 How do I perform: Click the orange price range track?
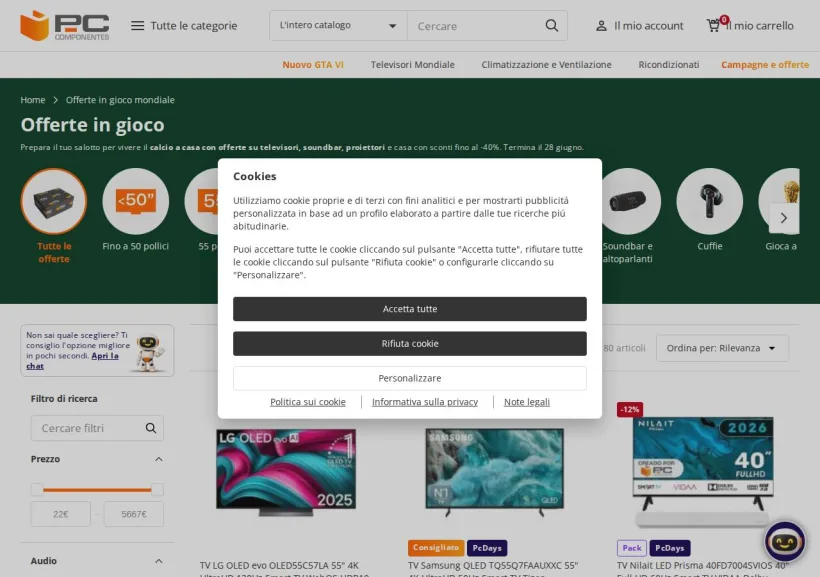coord(97,490)
